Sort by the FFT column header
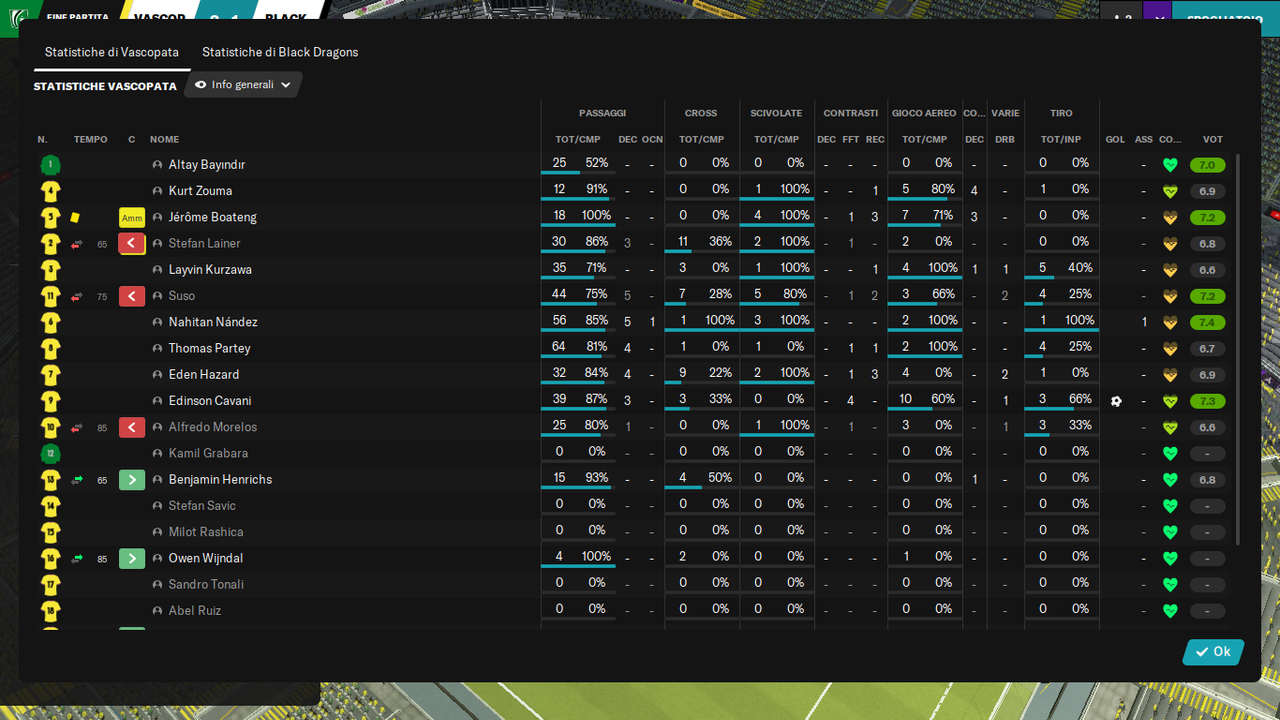The height and width of the screenshot is (720, 1280). [851, 139]
